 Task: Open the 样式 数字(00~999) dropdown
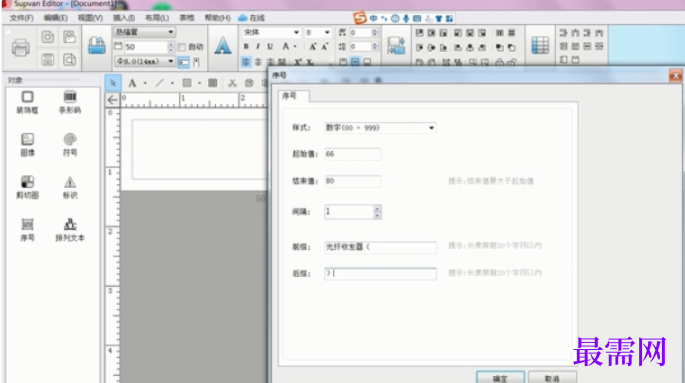380,128
